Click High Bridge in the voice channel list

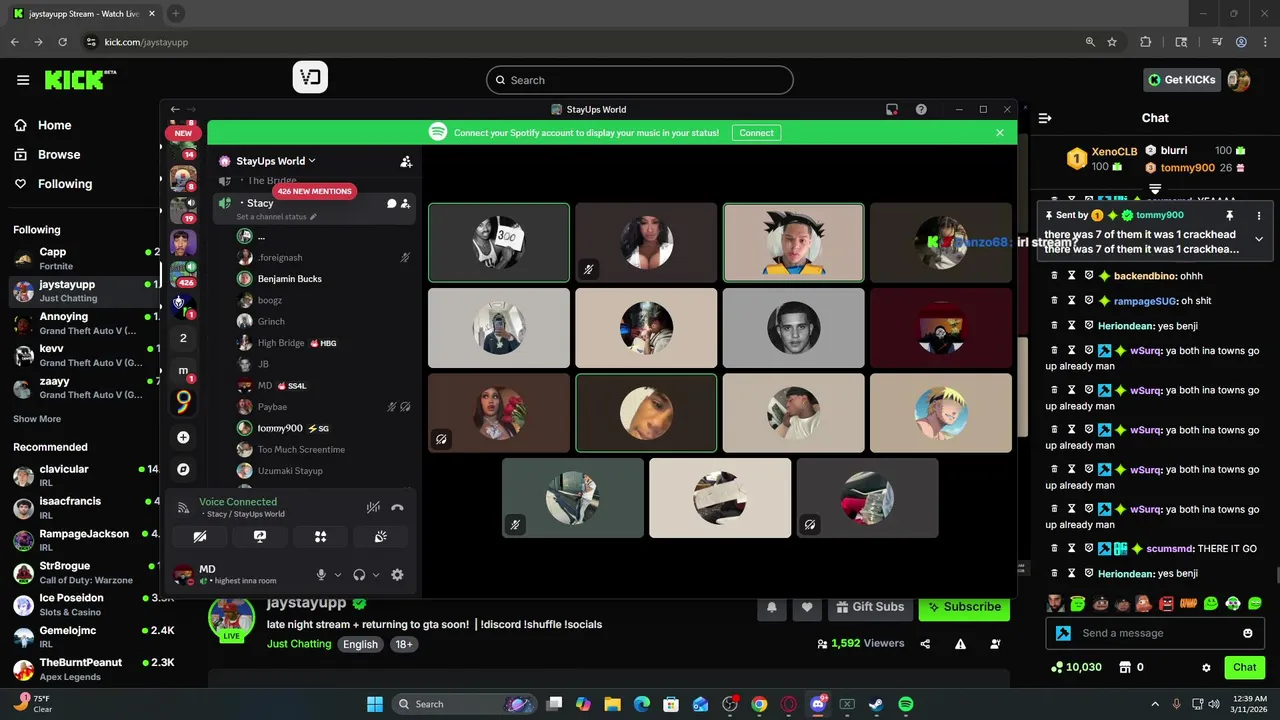[281, 343]
